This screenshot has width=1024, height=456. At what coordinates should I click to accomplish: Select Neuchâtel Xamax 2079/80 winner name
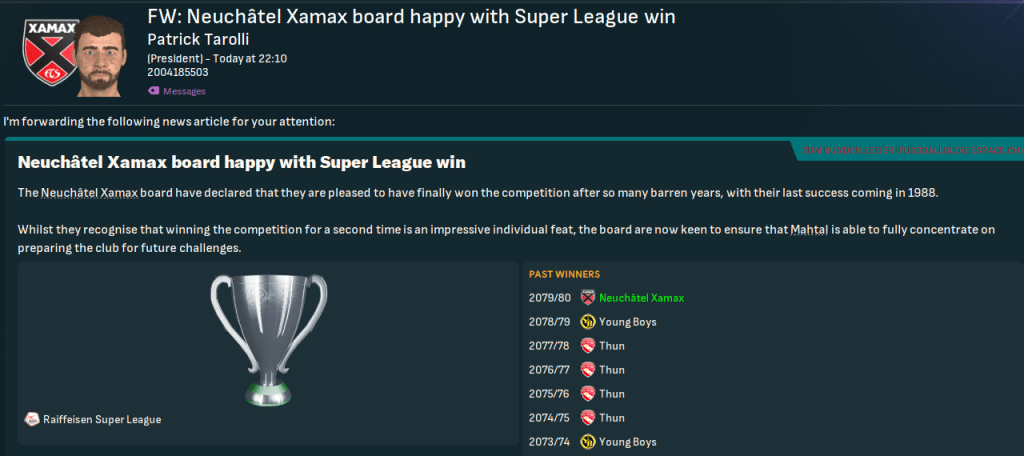coord(642,298)
